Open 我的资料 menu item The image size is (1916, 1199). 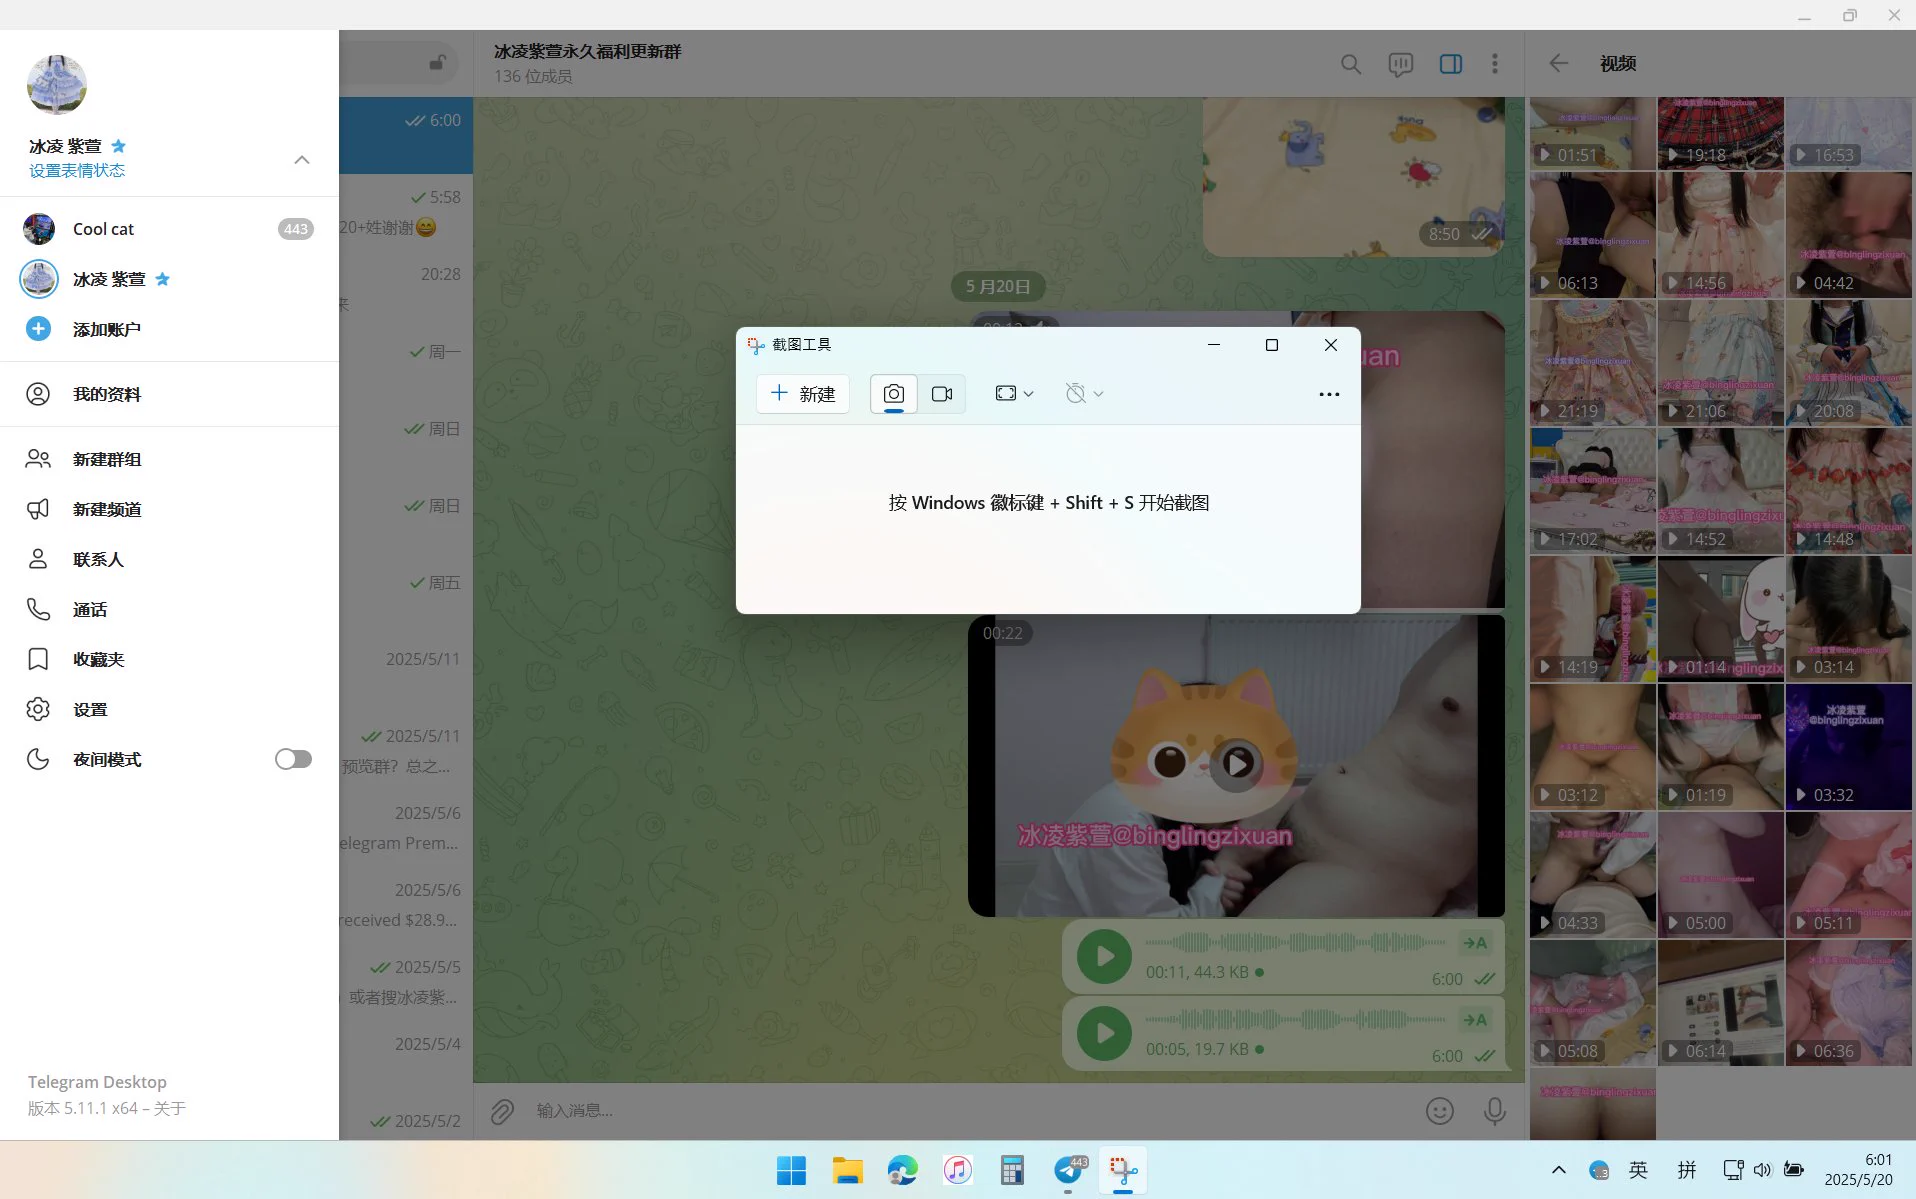coord(169,394)
